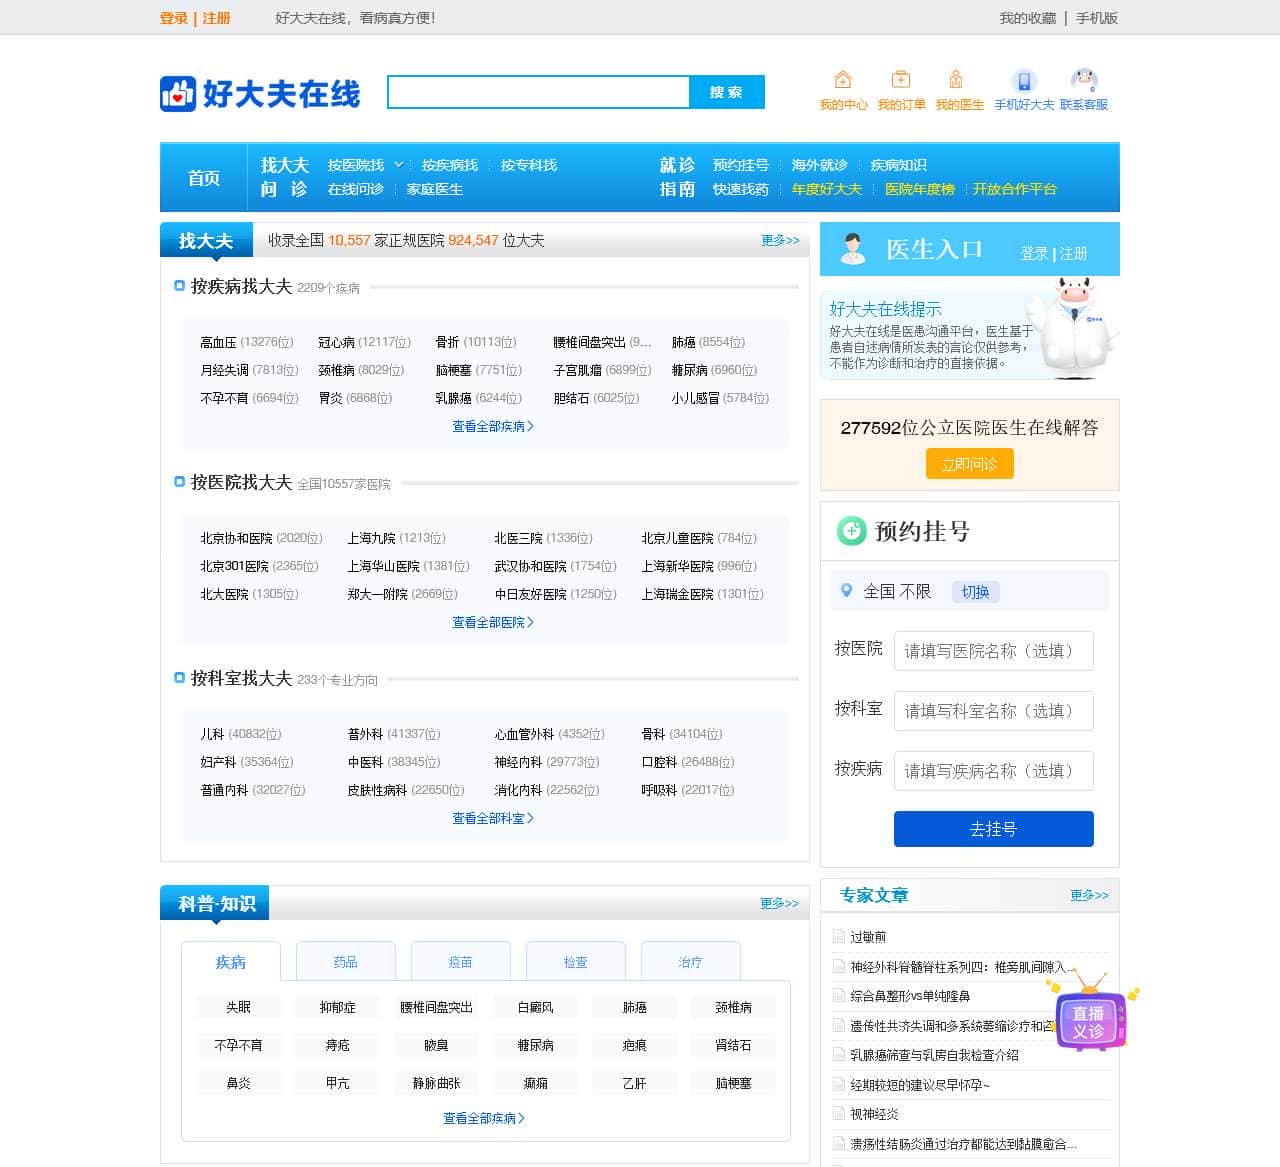The height and width of the screenshot is (1167, 1280).
Task: Click 更多>> to expand all 找大夫 listings
Action: (x=778, y=241)
